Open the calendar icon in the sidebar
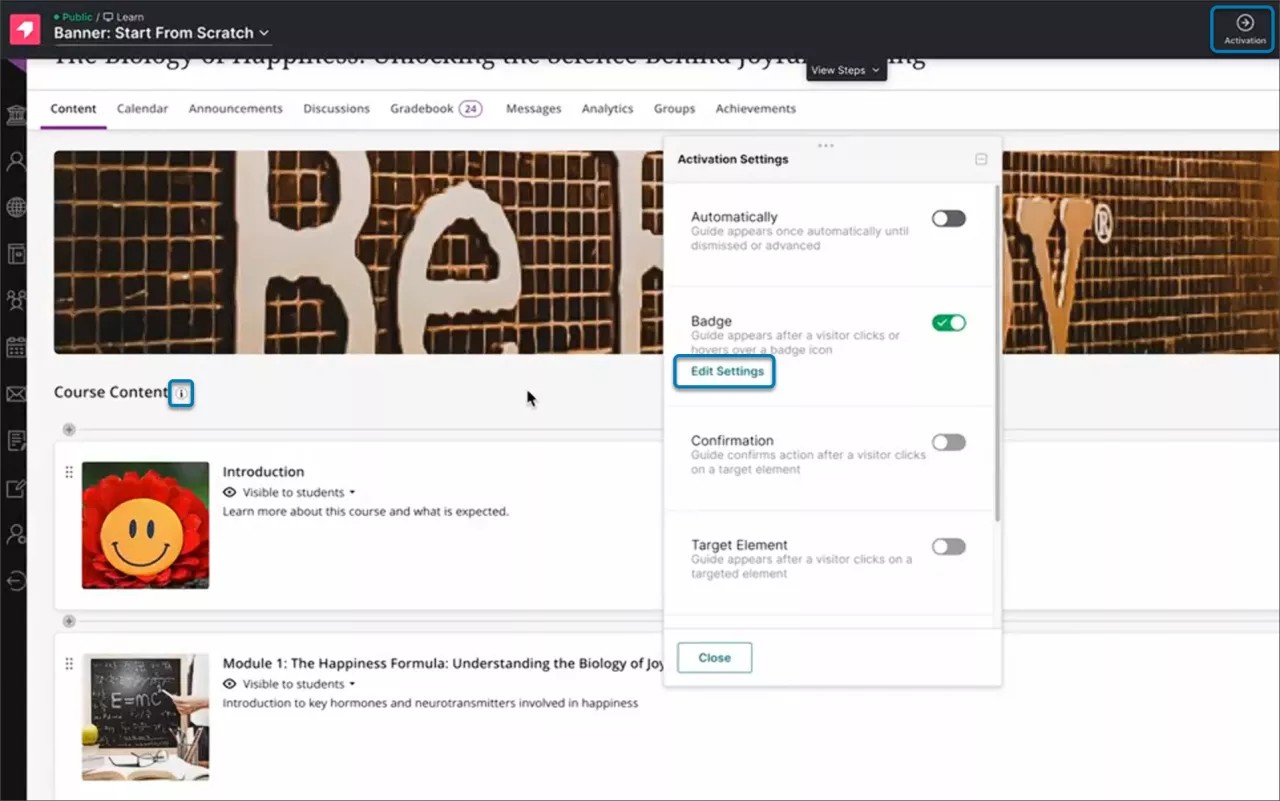 coord(17,347)
